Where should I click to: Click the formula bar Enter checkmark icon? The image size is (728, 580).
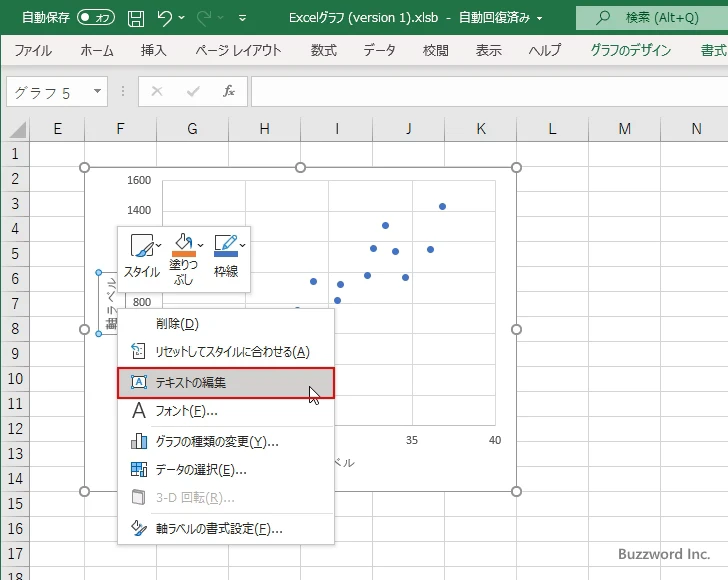[x=193, y=91]
